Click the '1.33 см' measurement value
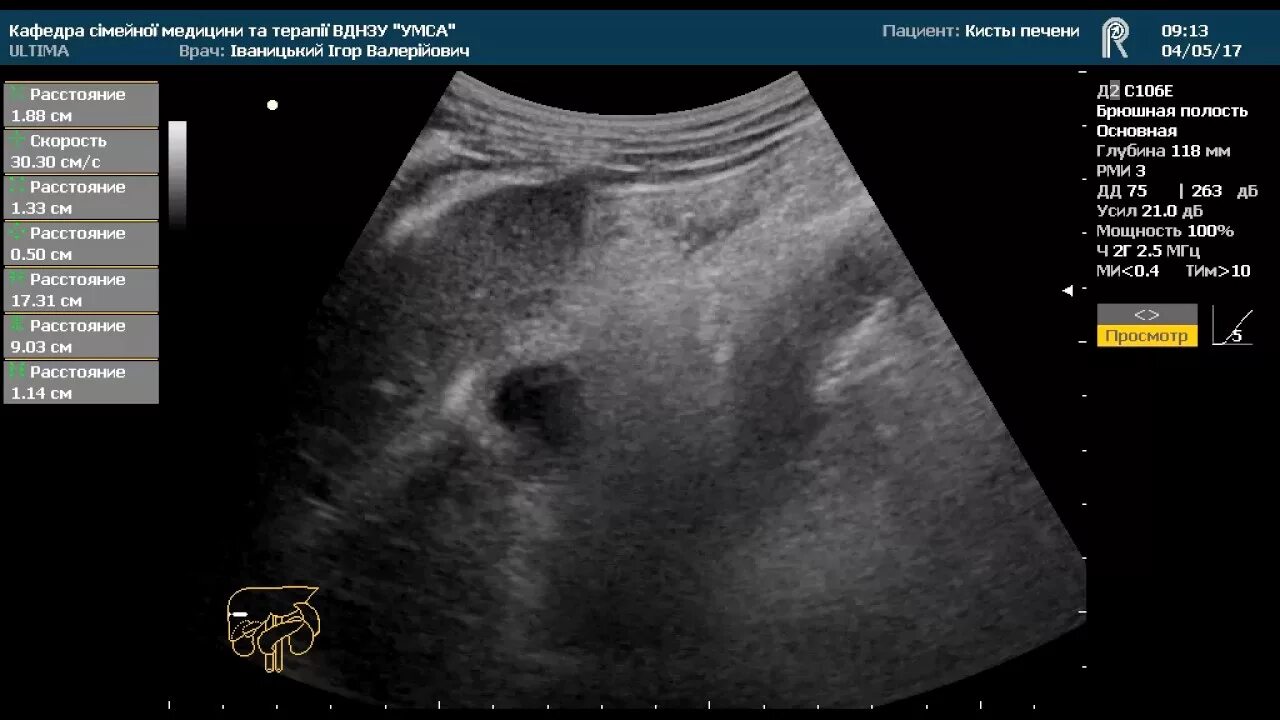The height and width of the screenshot is (720, 1280). tap(41, 209)
